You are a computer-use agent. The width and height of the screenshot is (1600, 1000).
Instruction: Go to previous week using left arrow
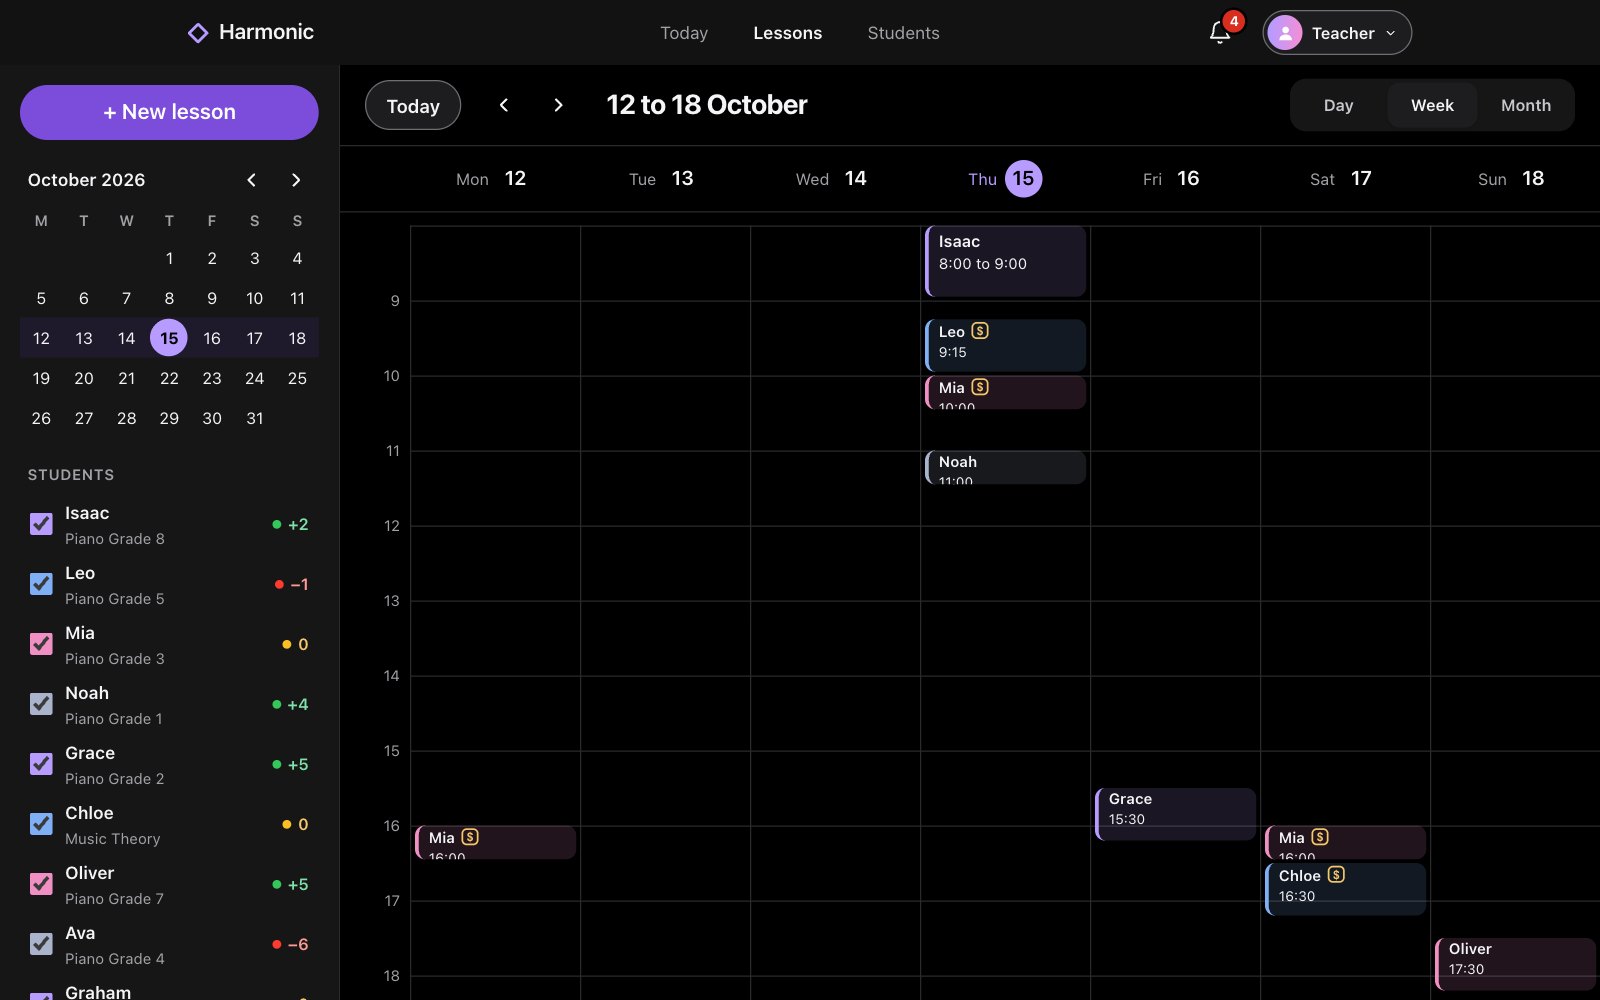coord(504,105)
